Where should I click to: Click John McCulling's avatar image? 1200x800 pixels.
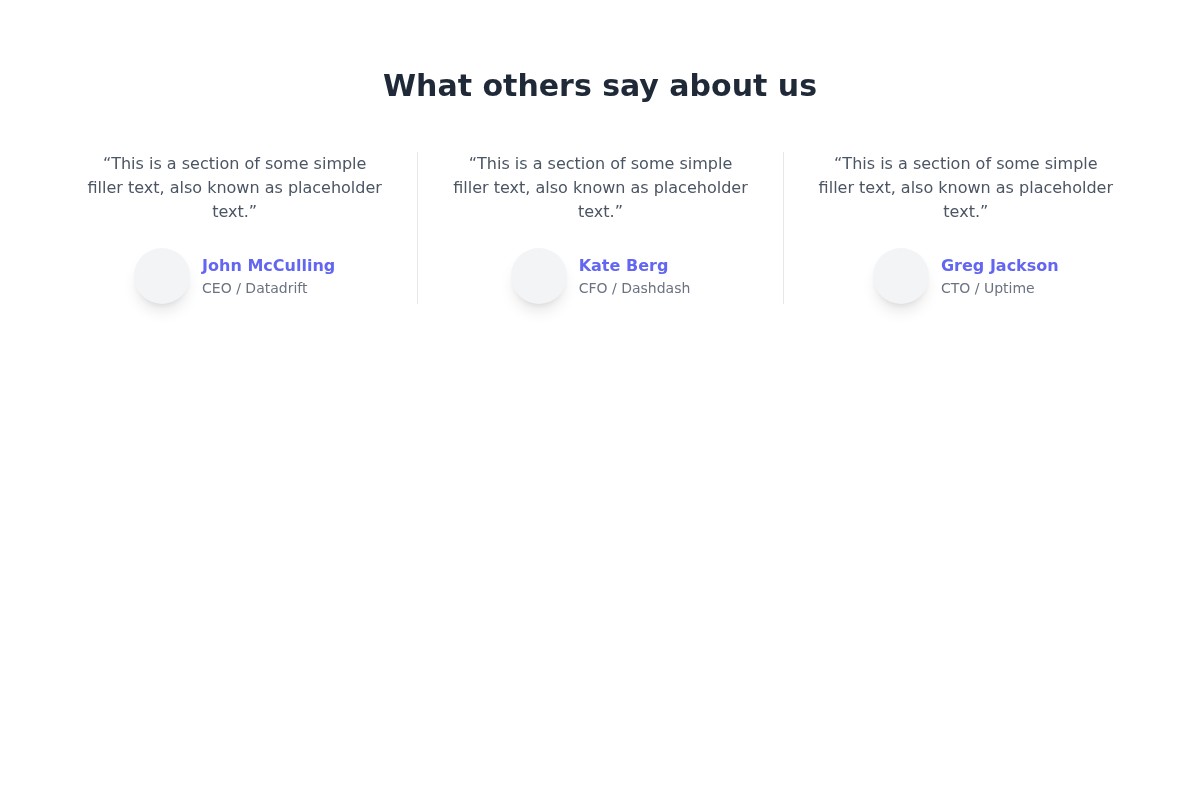click(x=162, y=276)
